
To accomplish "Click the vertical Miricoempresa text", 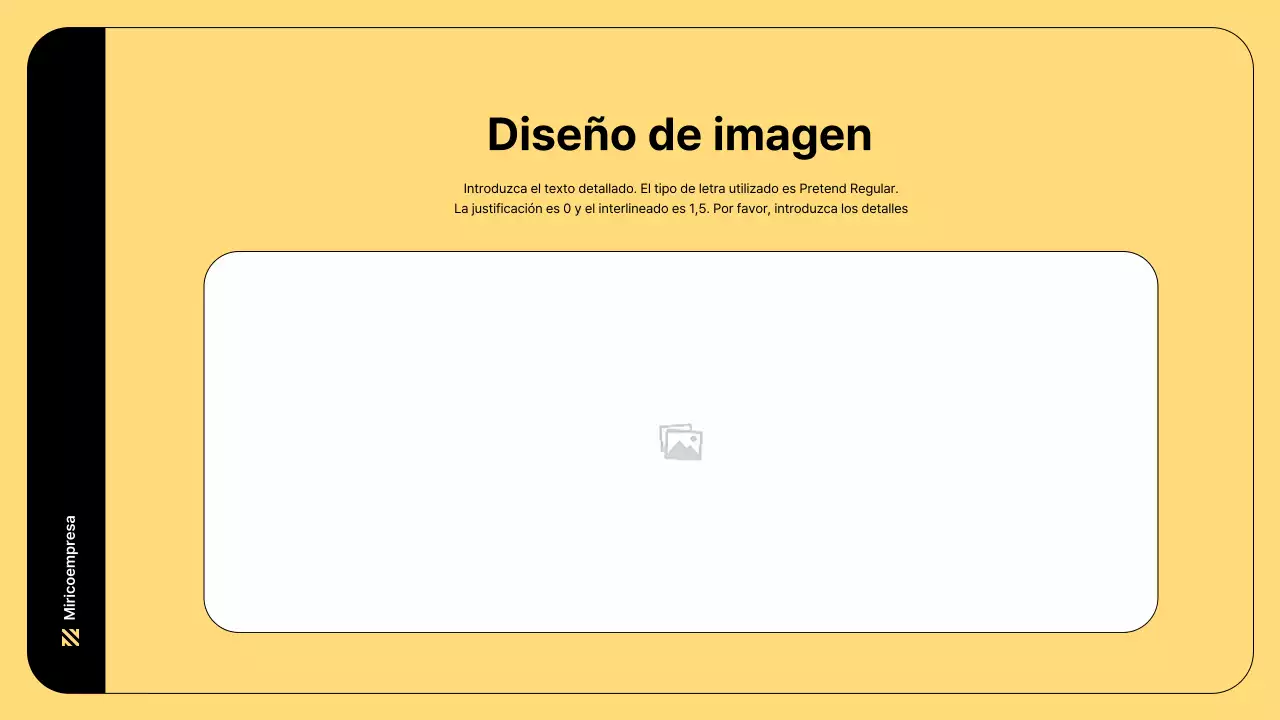I will [70, 567].
